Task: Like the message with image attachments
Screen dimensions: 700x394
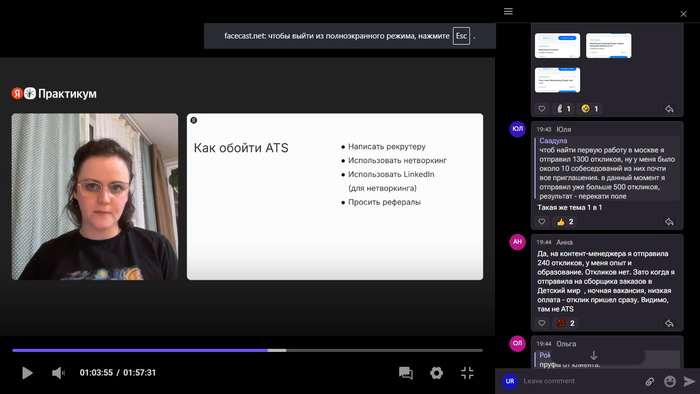Action: [542, 108]
